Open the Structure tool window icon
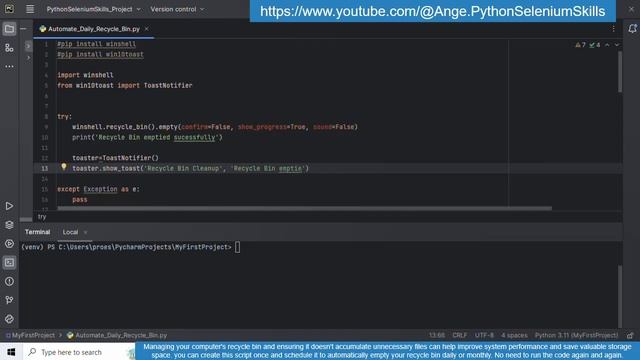 (9, 48)
